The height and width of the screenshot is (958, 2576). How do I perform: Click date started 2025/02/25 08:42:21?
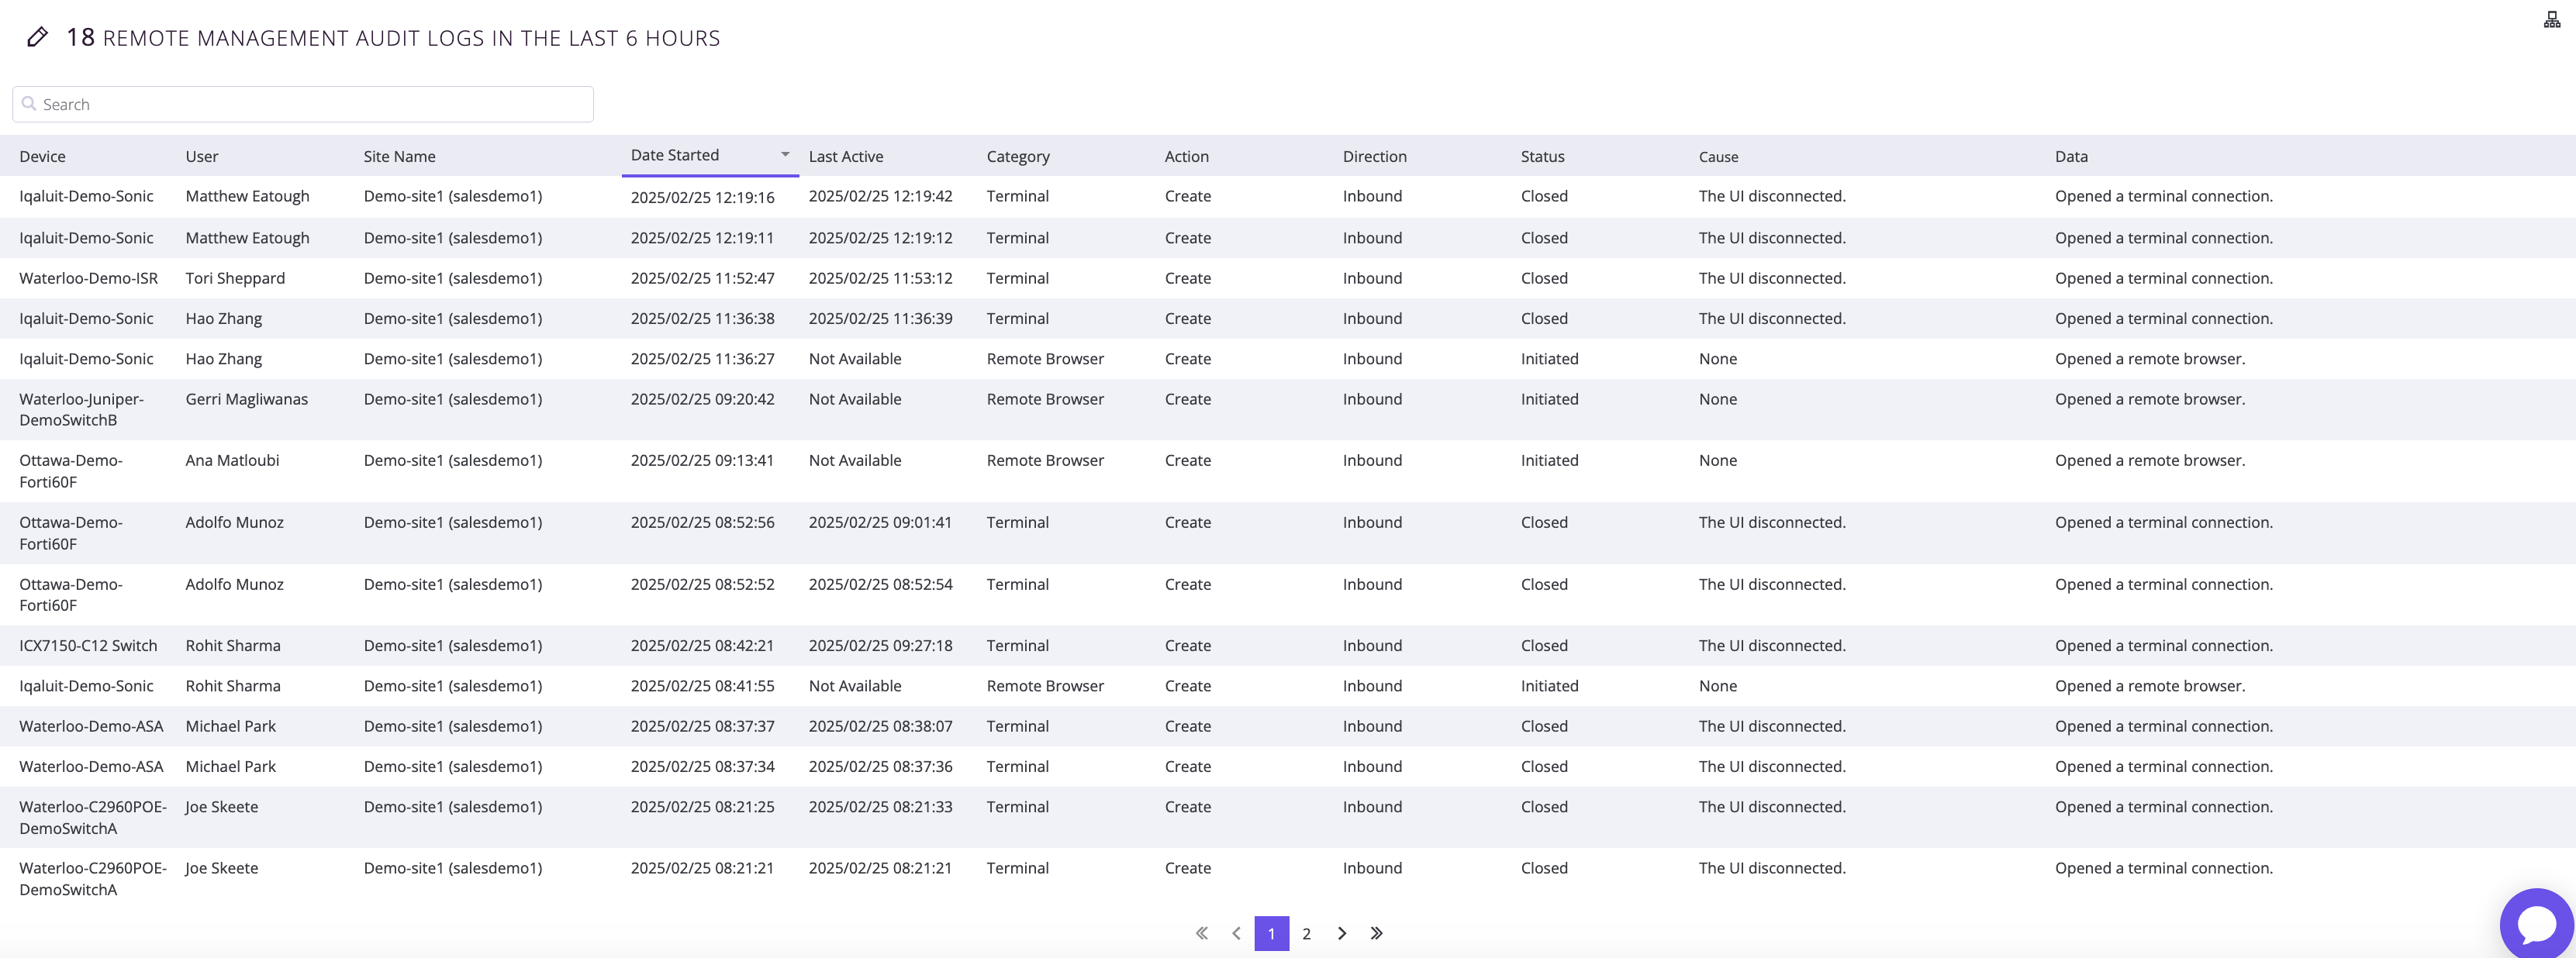[703, 645]
